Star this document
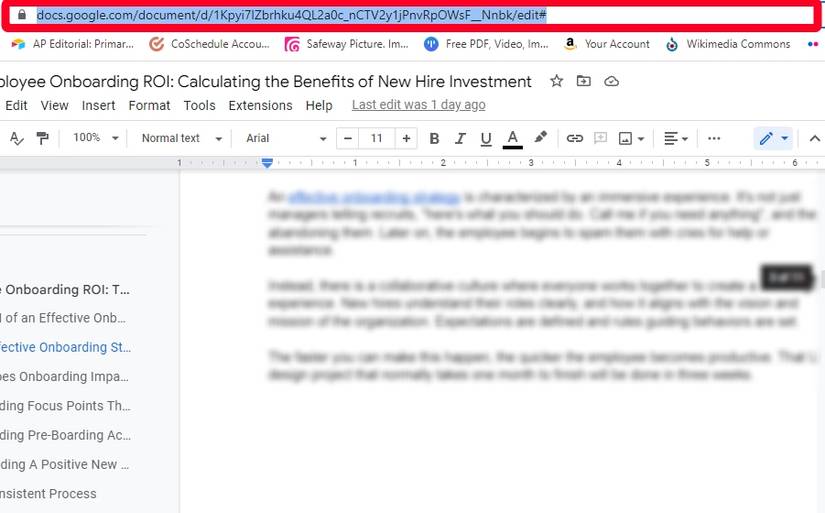825x513 pixels. (556, 81)
